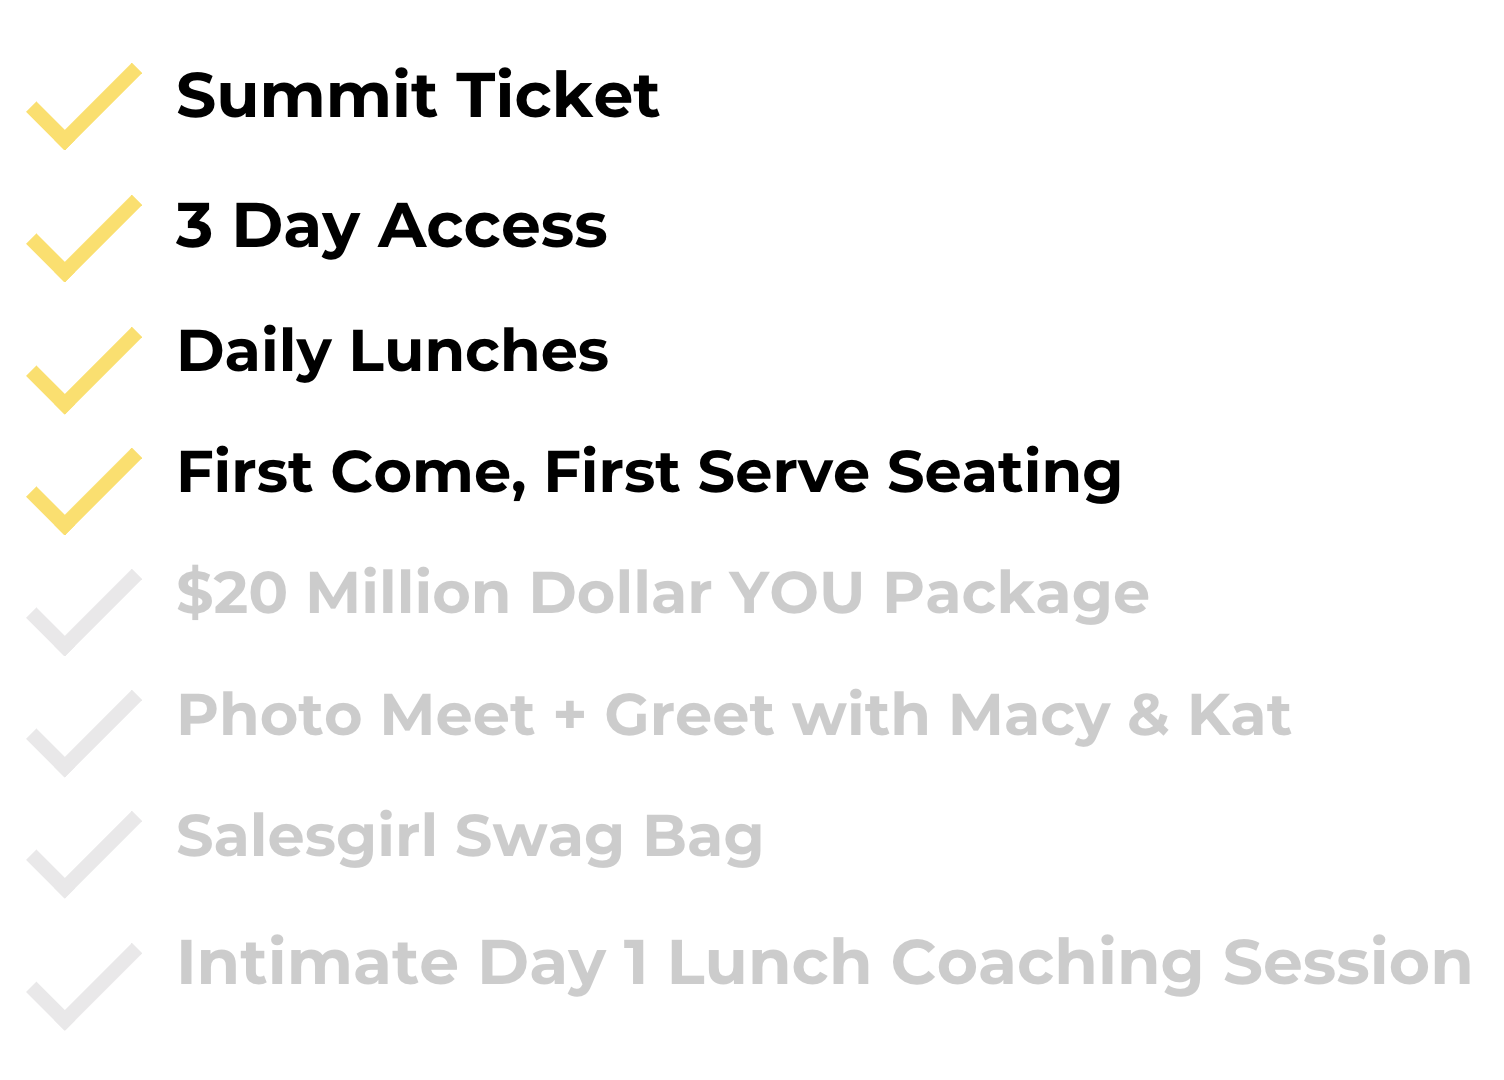Click the checkmark for First Come, First Serve Seating
The image size is (1504, 1080).
pyautogui.click(x=82, y=492)
